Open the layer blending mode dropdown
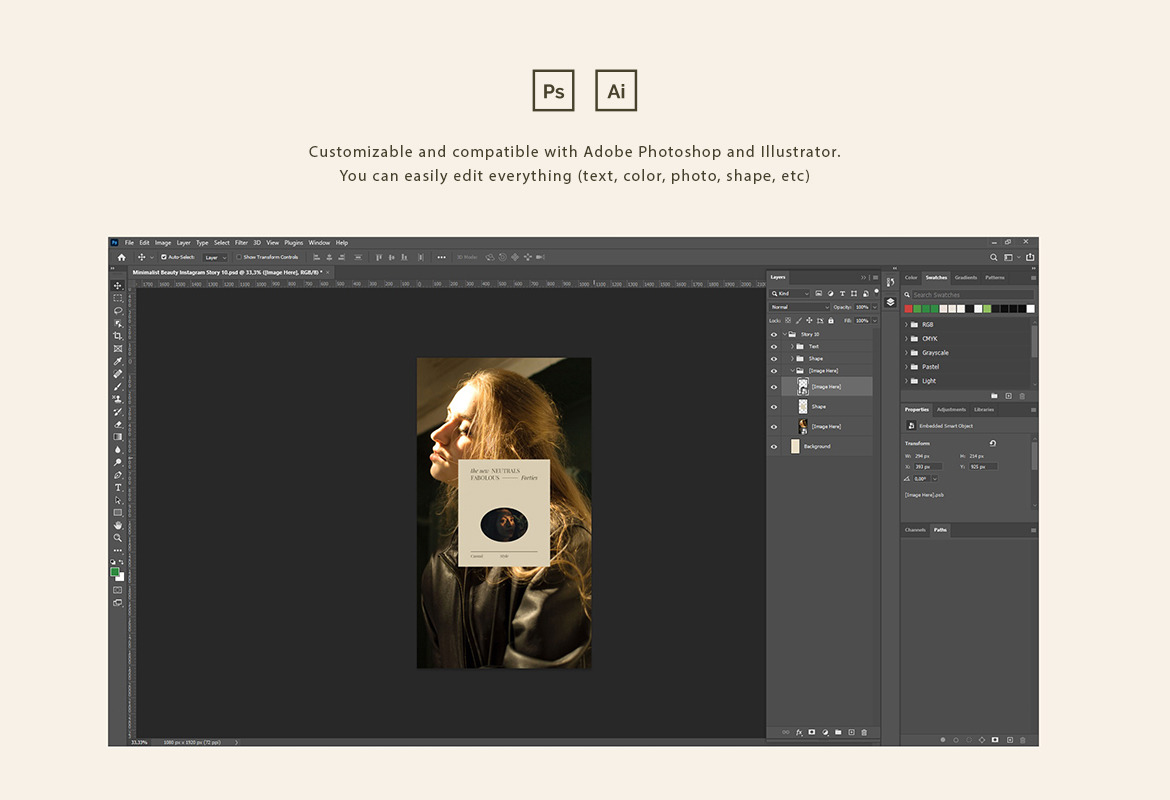 point(800,307)
